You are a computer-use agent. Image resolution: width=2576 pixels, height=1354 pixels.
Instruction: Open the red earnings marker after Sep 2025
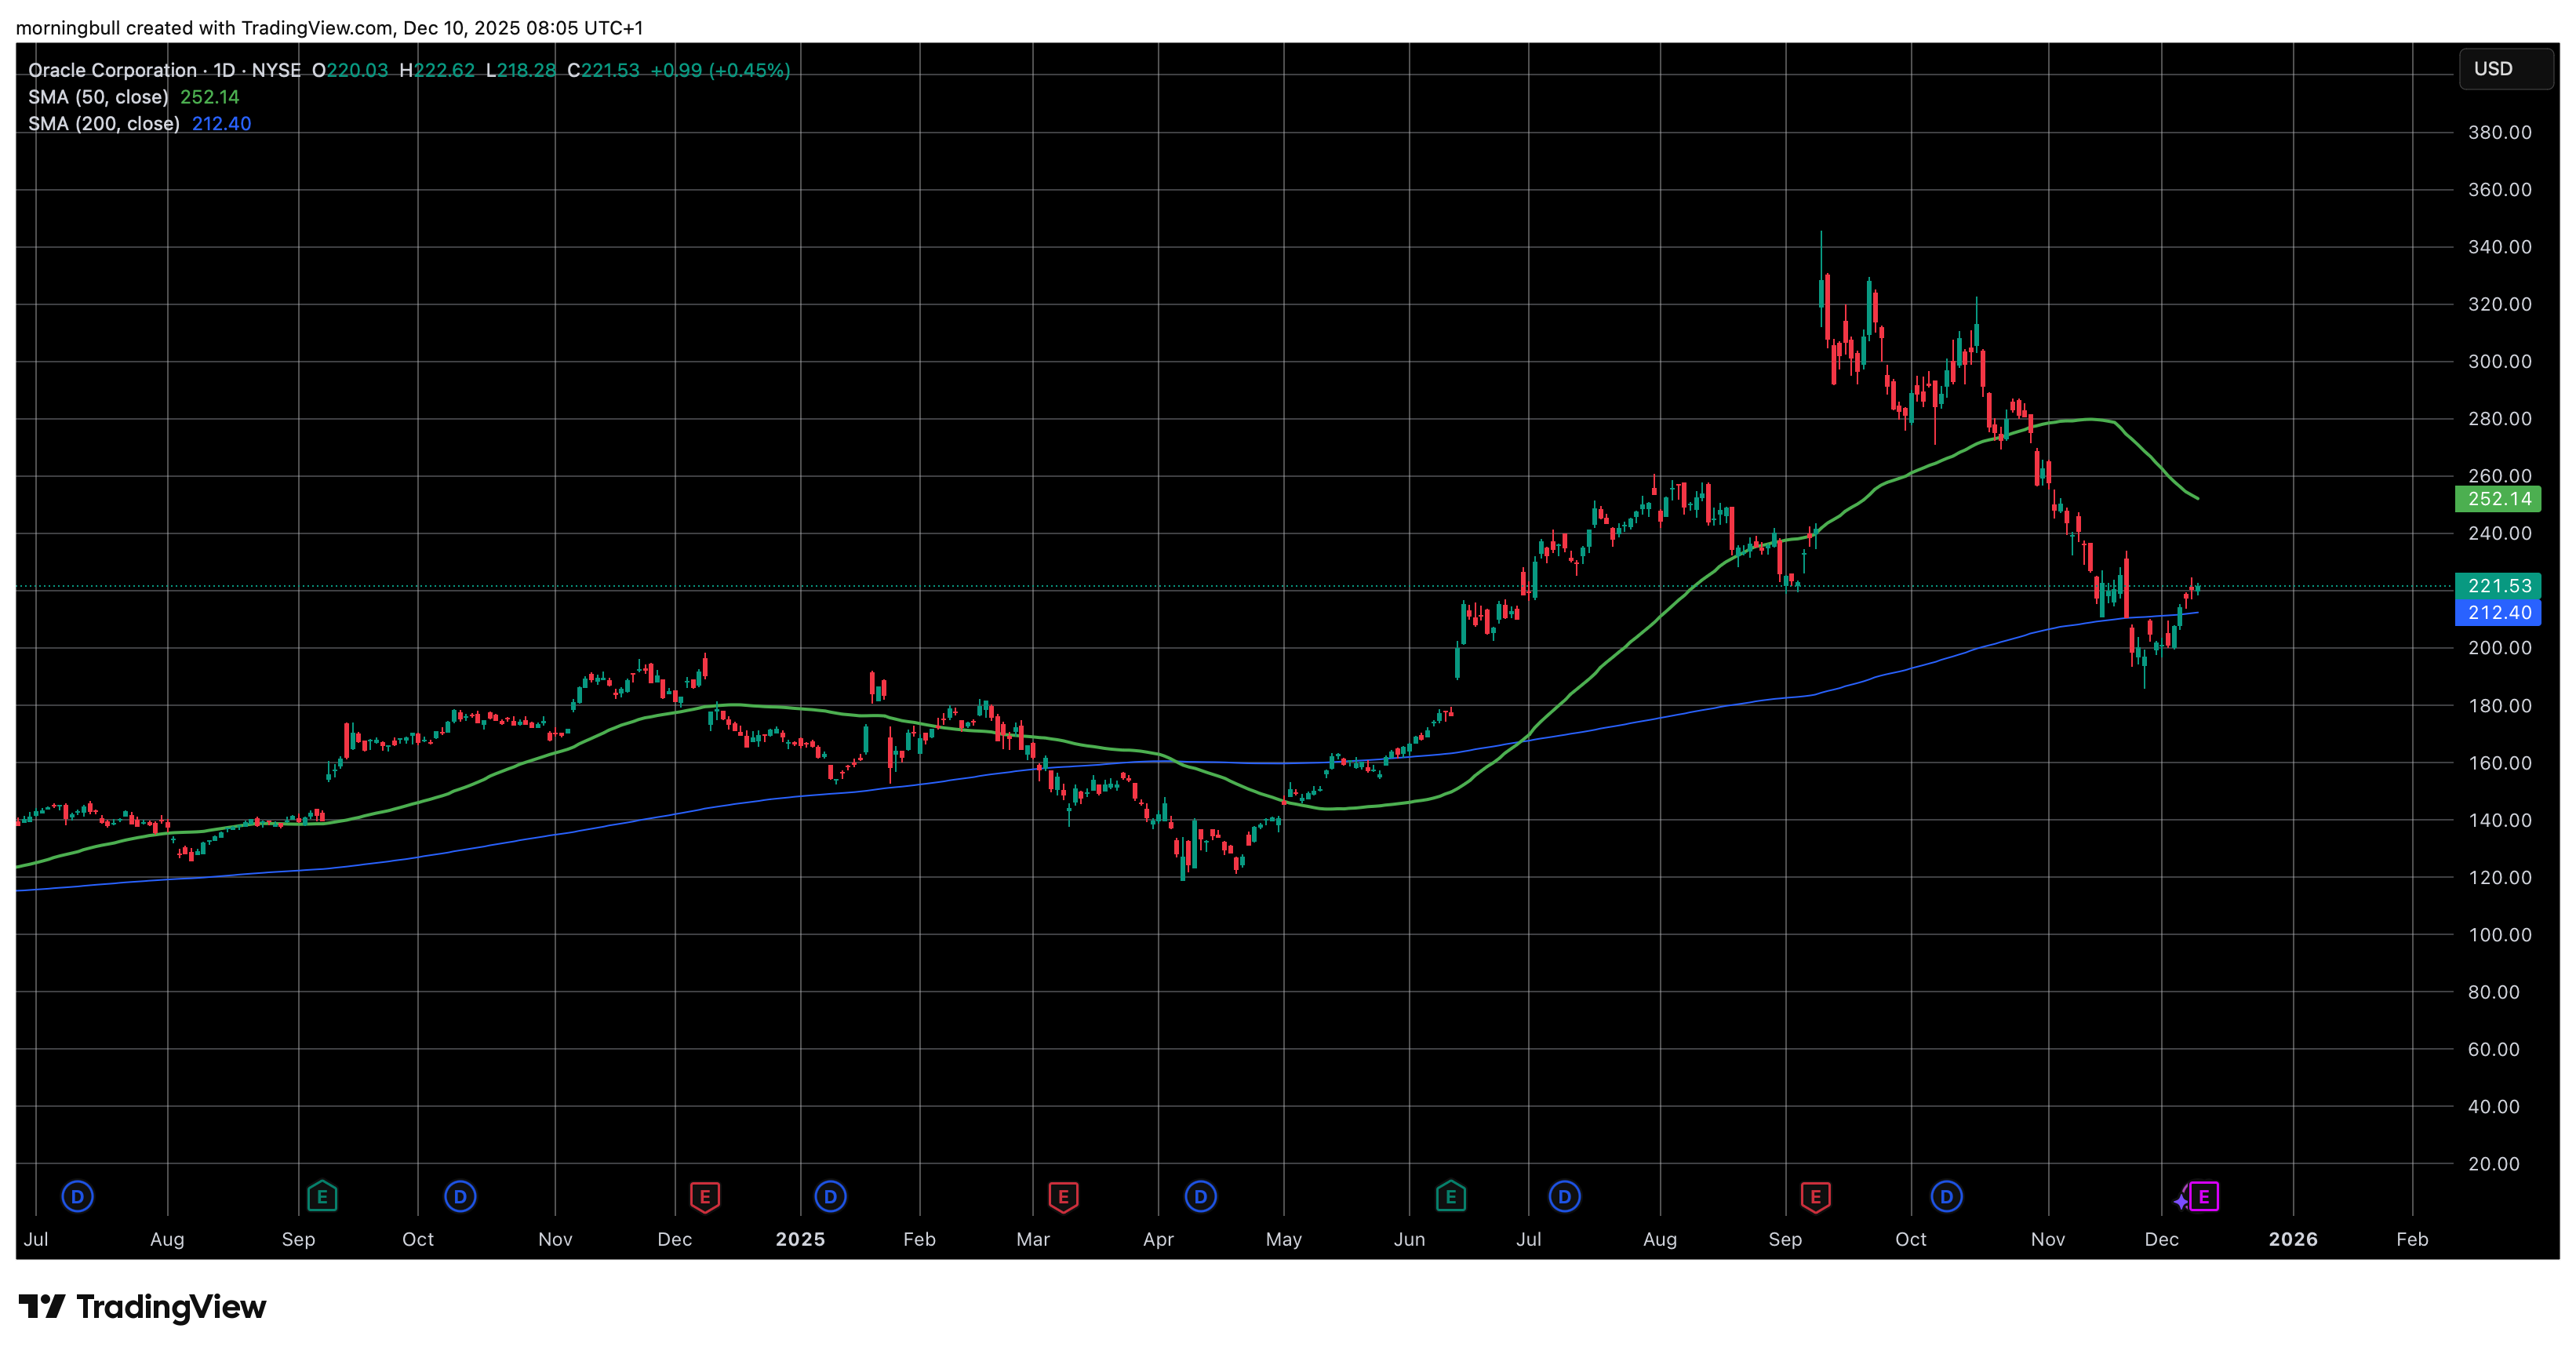(1815, 1196)
